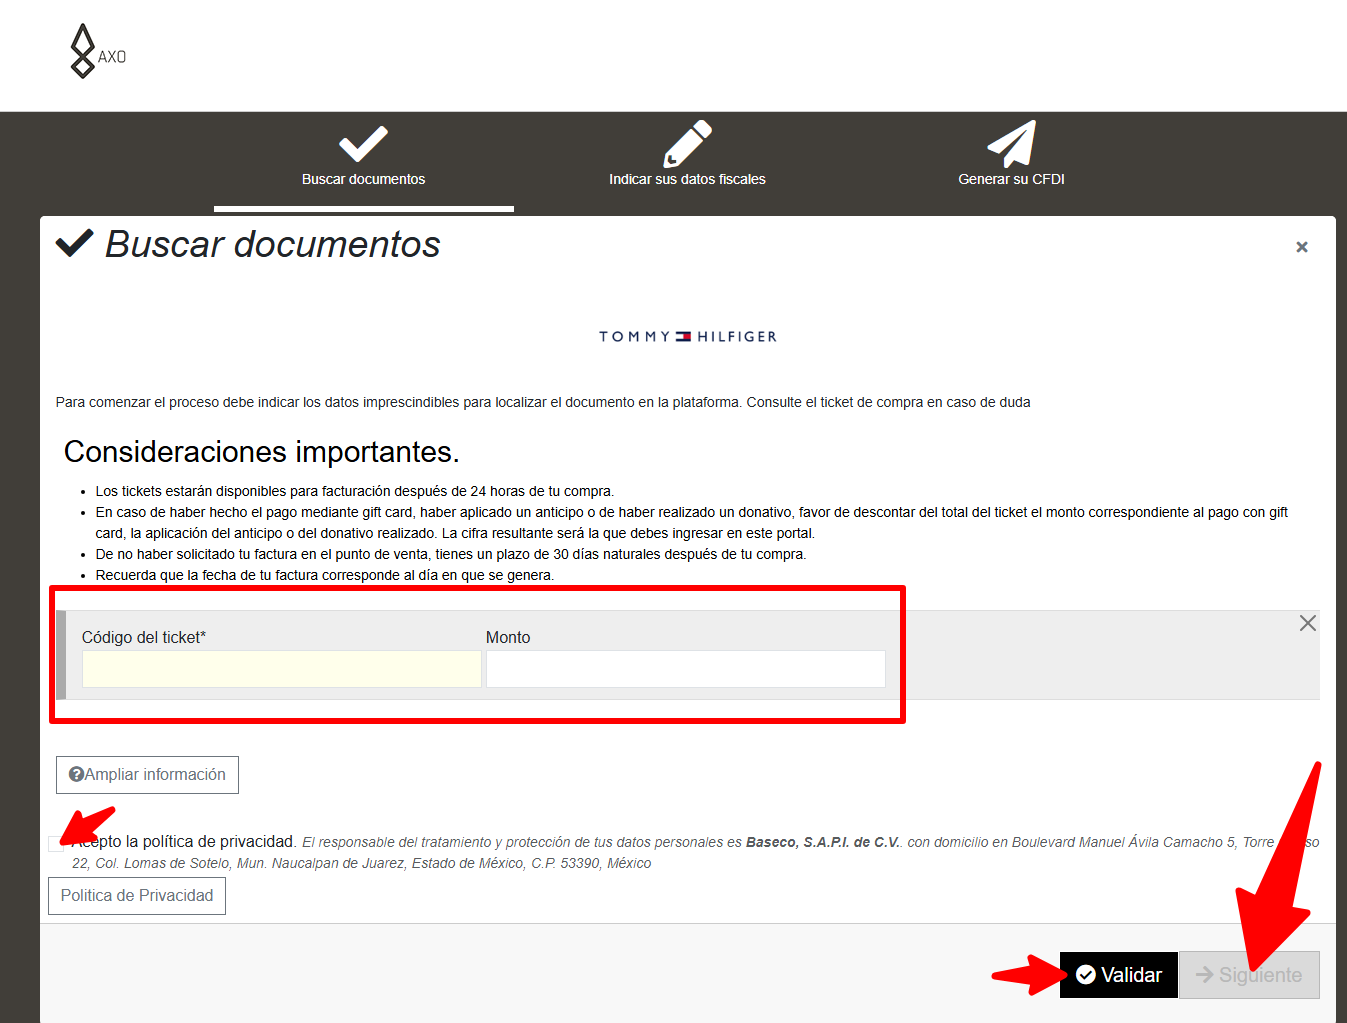Focus the Código del ticket input field
1347x1023 pixels.
click(281, 669)
